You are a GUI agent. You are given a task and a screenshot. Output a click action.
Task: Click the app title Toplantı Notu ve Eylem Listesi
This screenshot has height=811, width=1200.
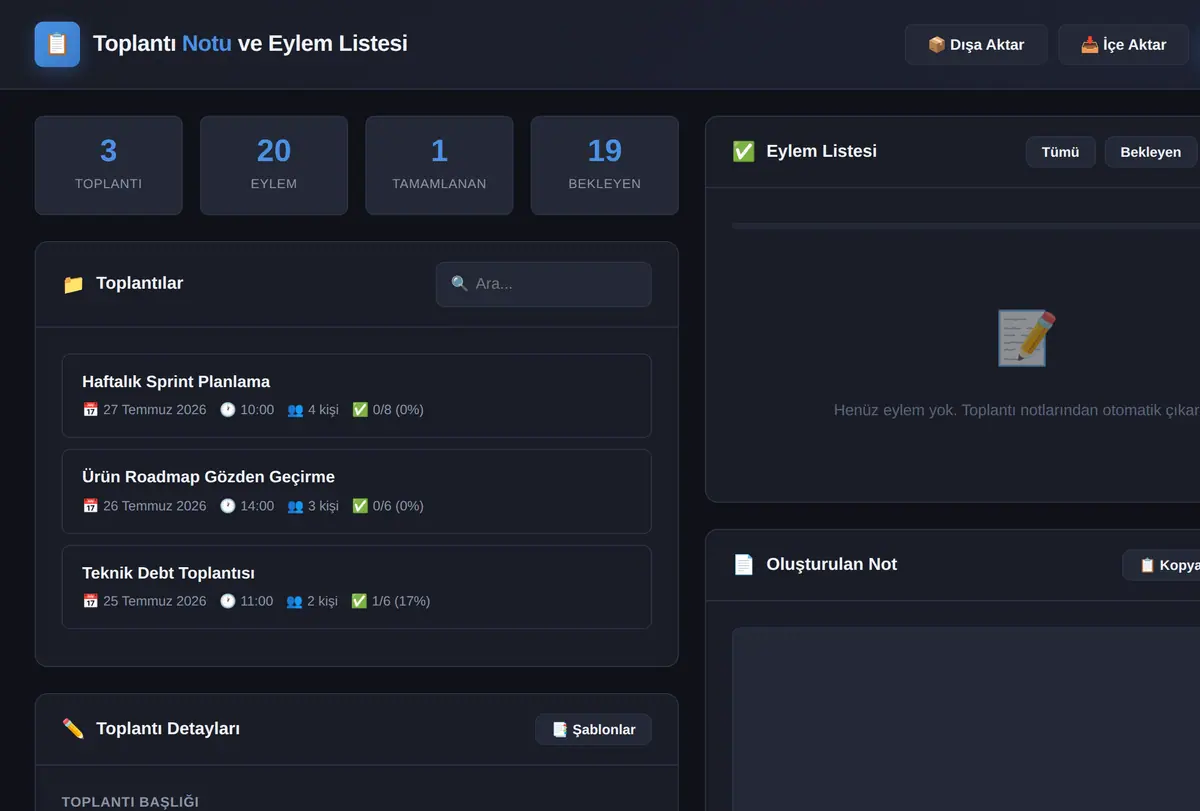click(x=250, y=44)
